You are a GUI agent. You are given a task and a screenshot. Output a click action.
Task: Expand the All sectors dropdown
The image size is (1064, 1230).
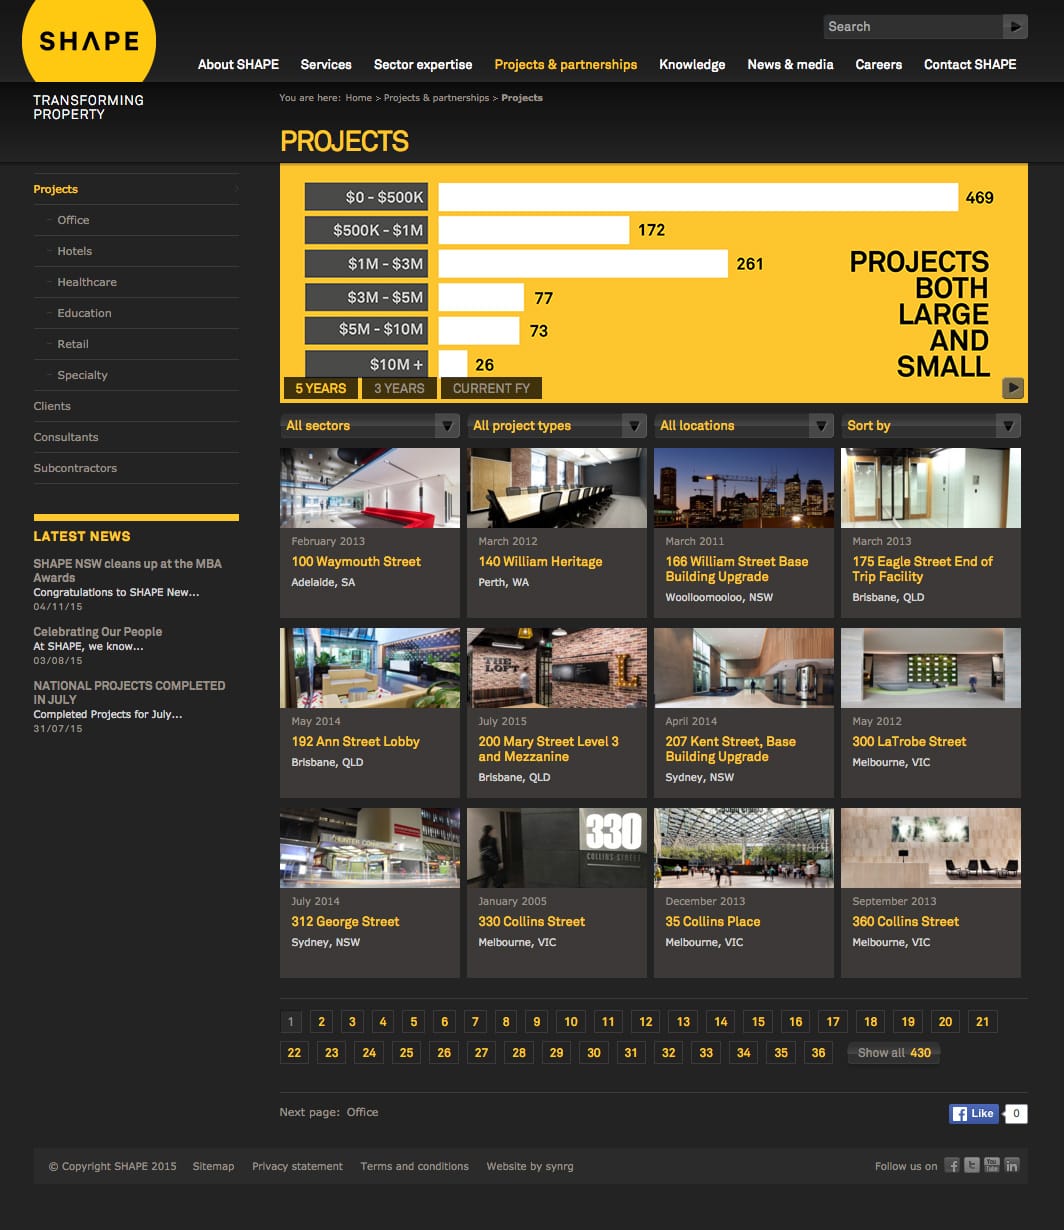tap(370, 425)
